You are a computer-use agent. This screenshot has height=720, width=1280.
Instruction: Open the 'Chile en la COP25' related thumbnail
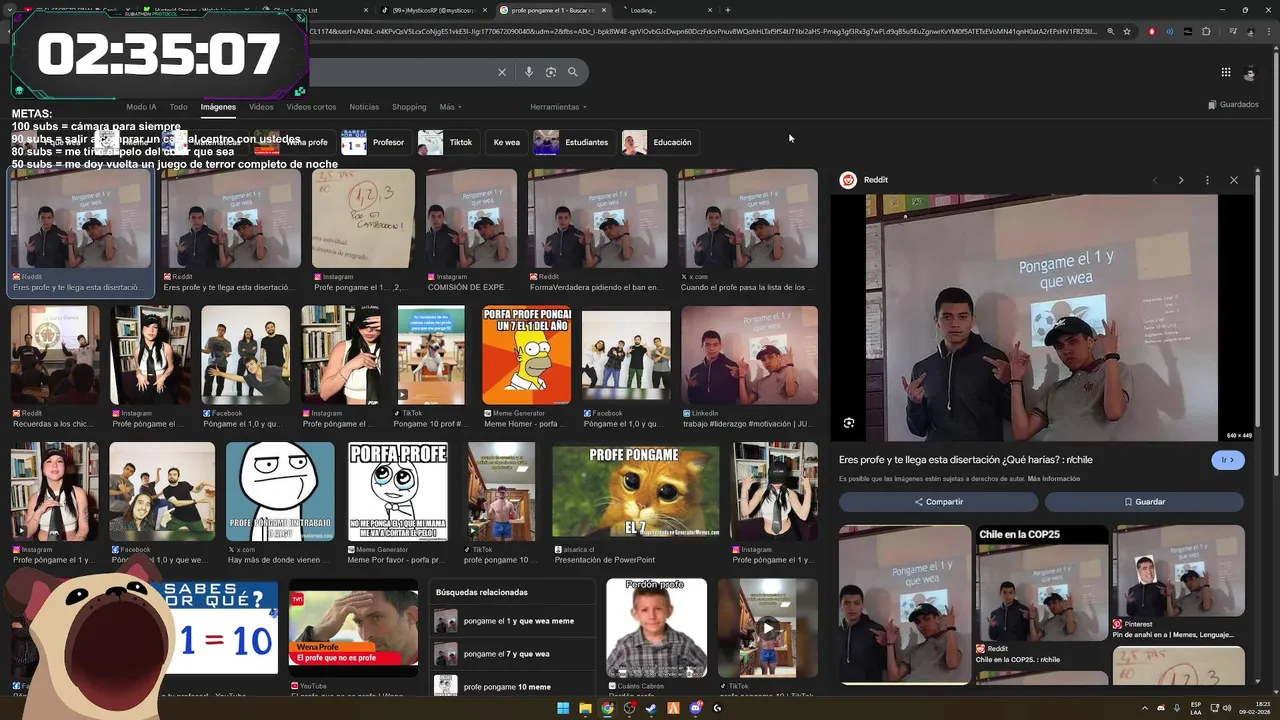[x=1042, y=584]
